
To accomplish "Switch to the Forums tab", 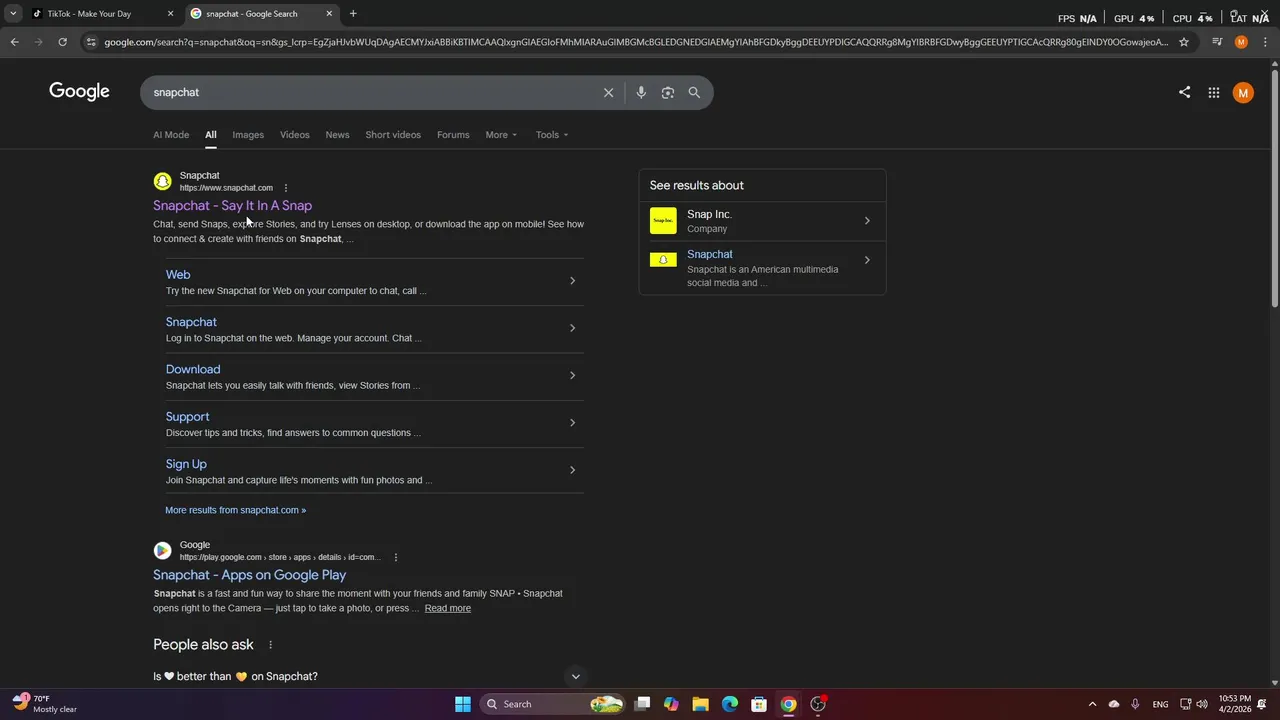I will pyautogui.click(x=453, y=135).
